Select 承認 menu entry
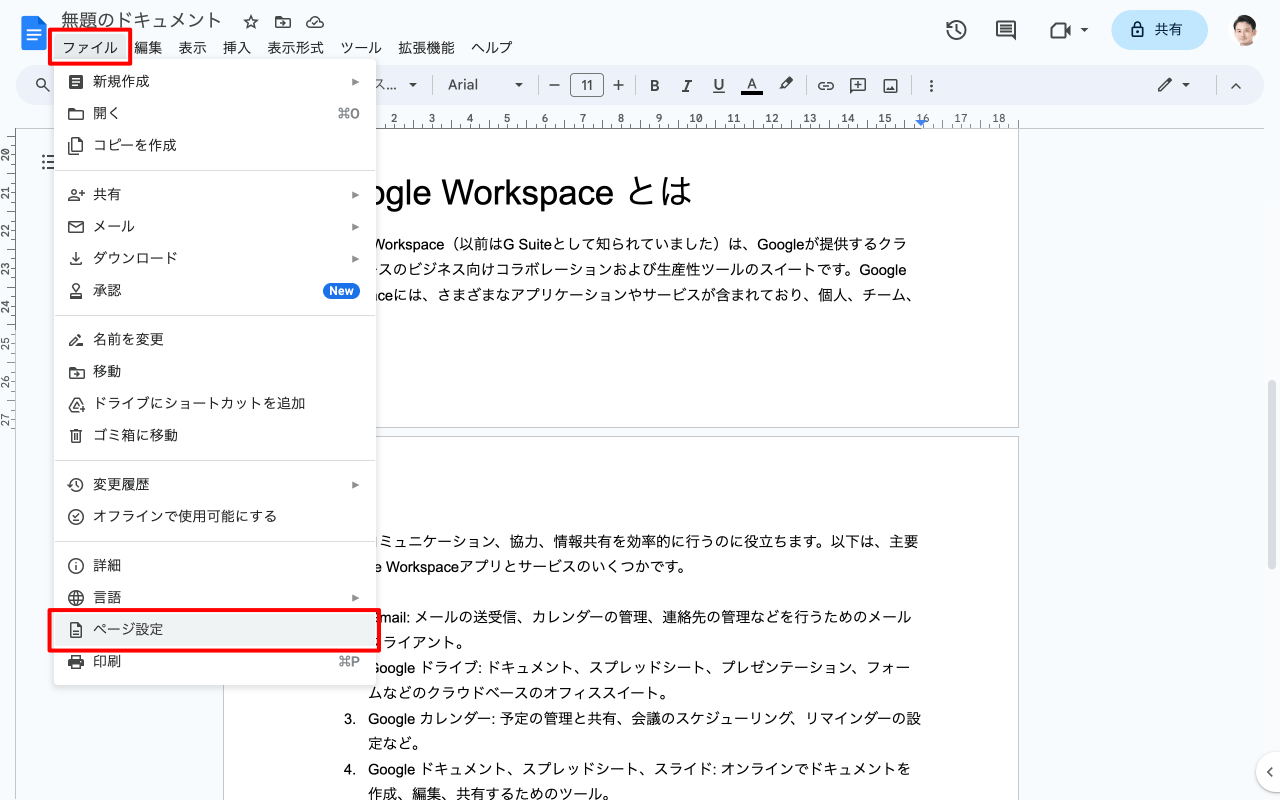1280x800 pixels. (x=215, y=290)
